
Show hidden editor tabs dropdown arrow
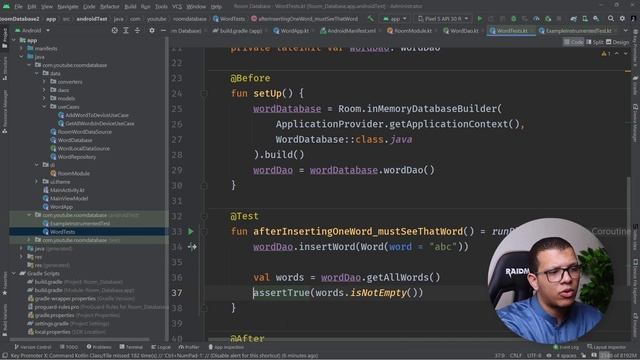tap(626, 31)
